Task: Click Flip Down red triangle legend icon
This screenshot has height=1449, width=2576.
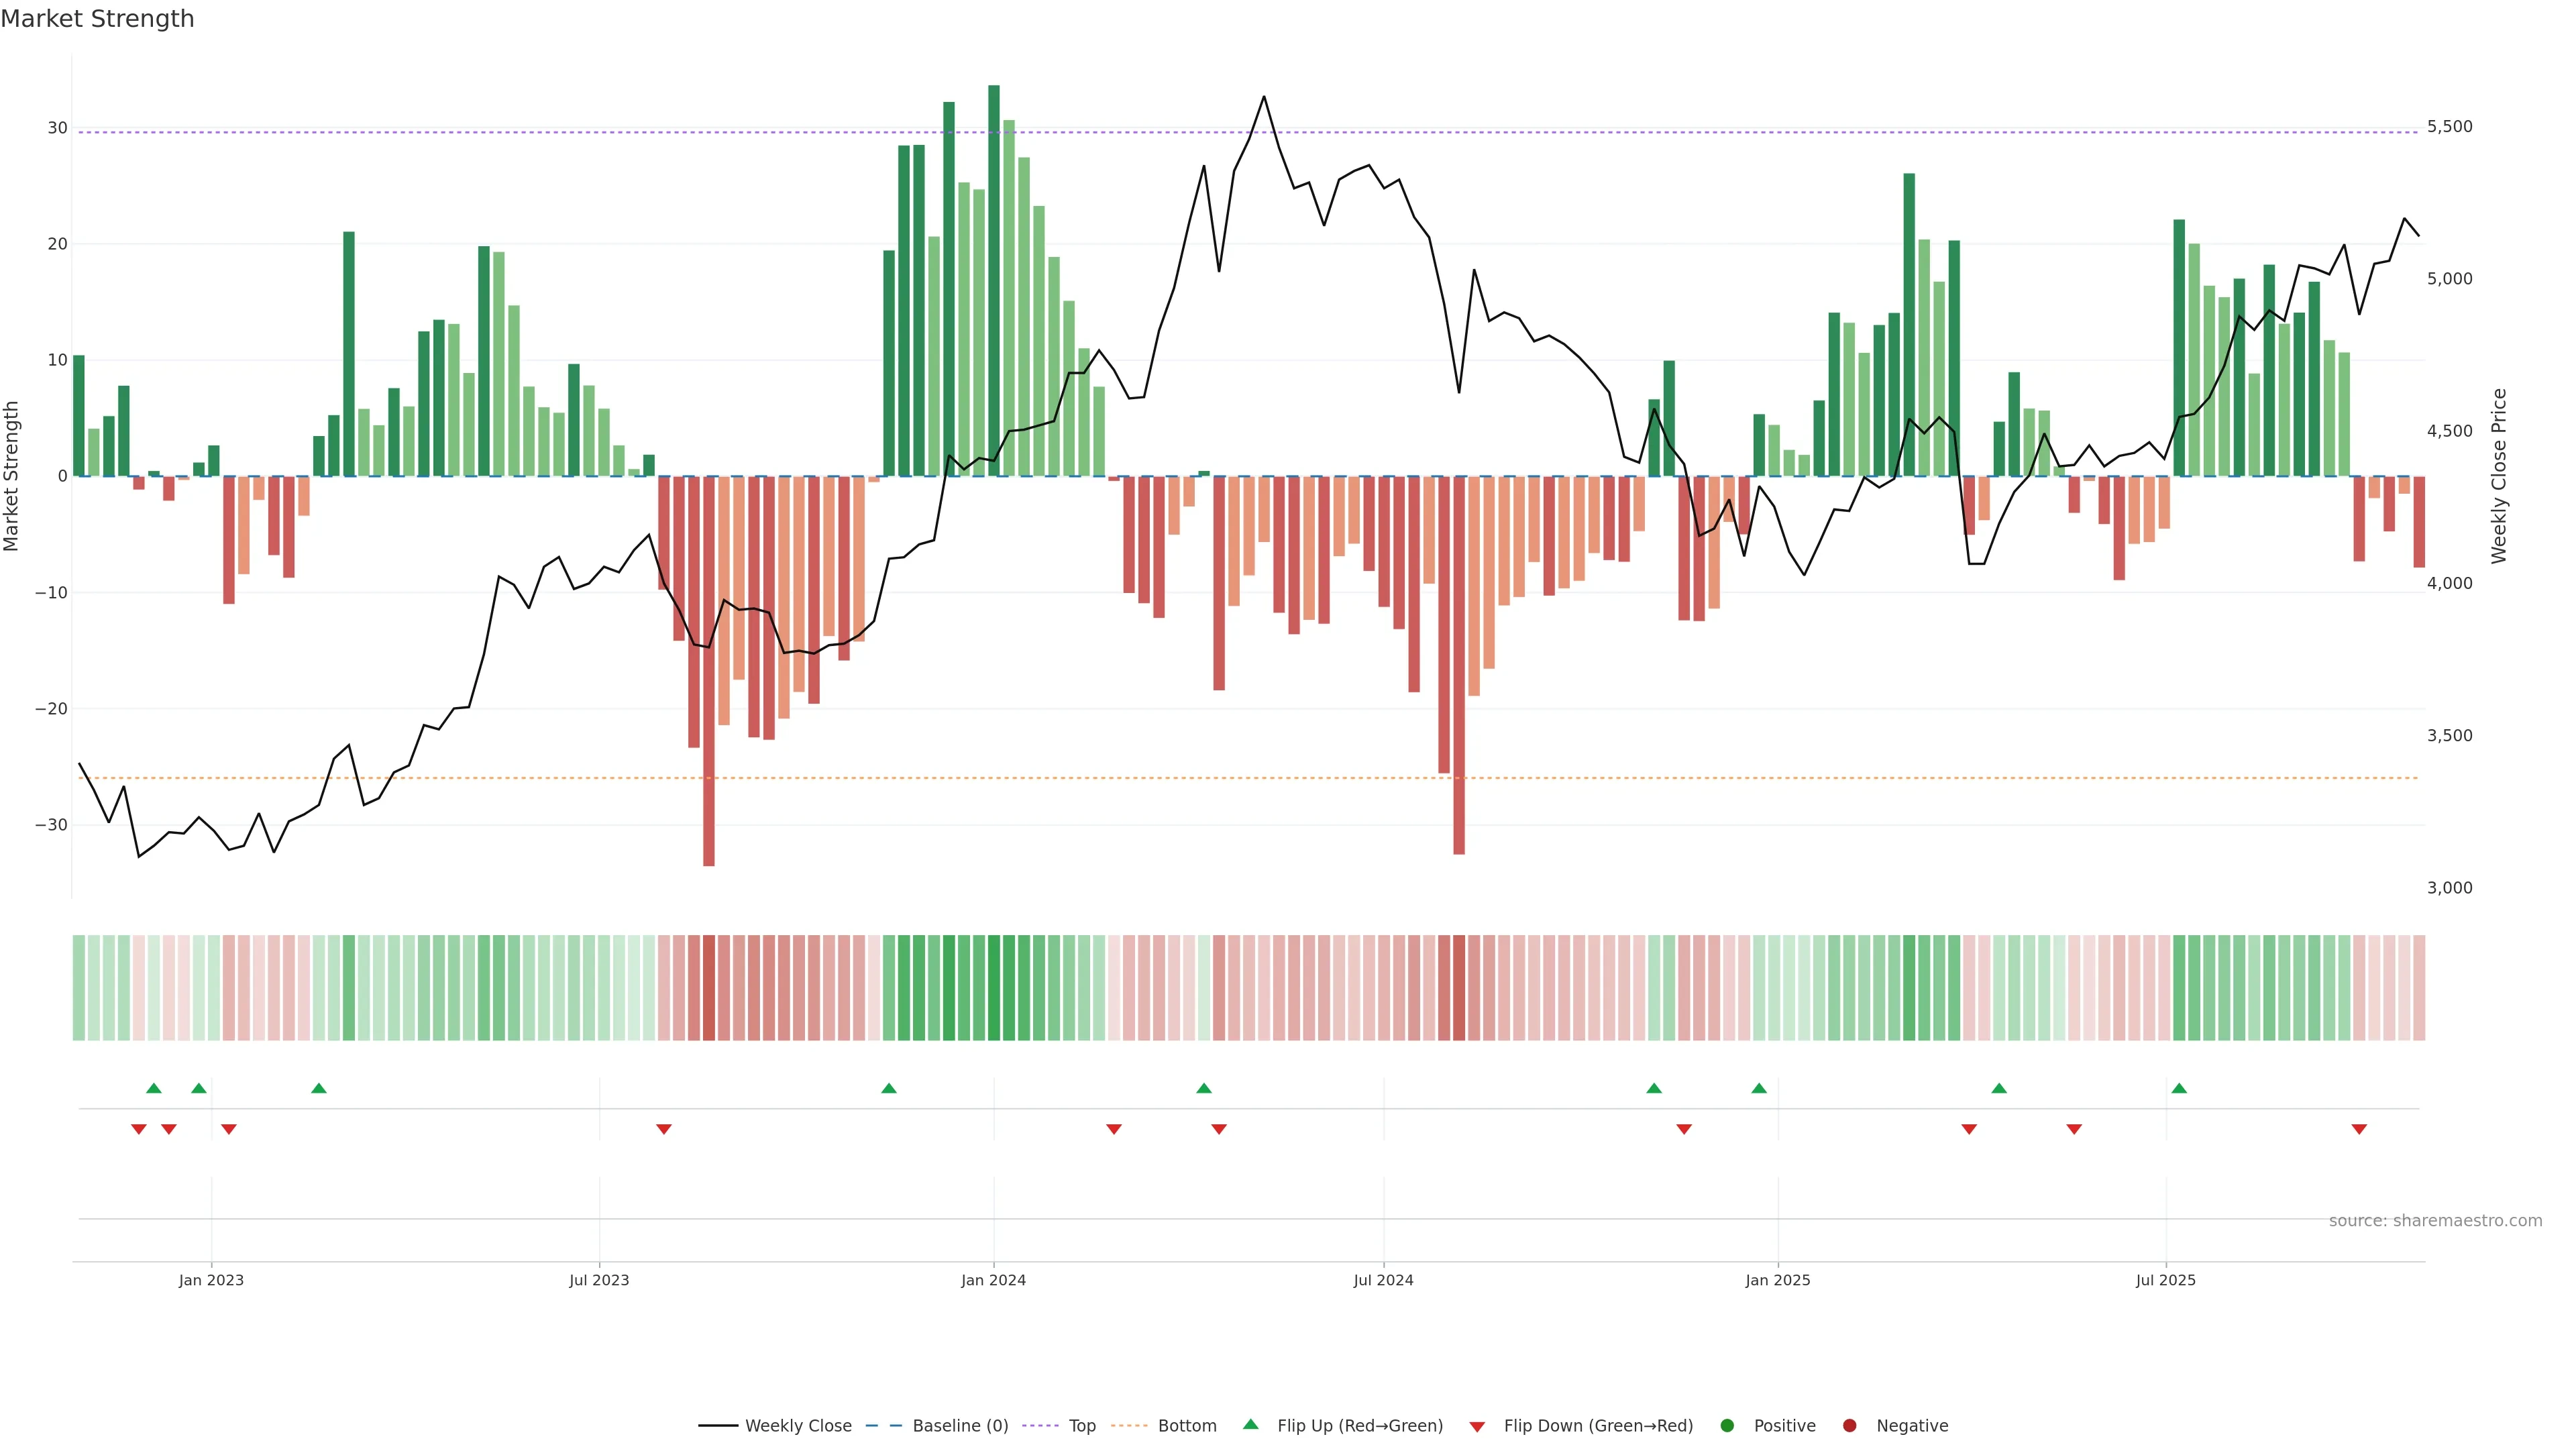Action: 1477,1426
